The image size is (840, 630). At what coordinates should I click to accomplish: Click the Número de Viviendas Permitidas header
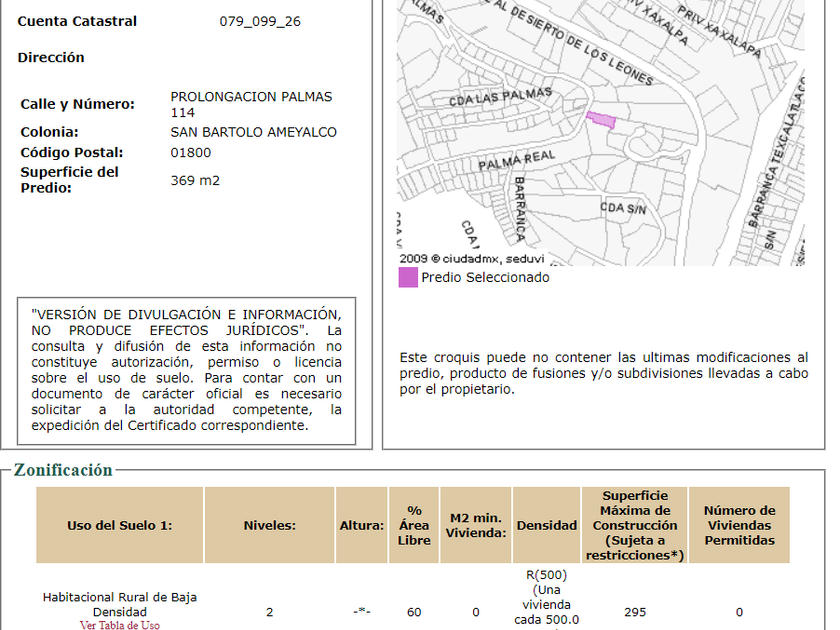[x=739, y=525]
